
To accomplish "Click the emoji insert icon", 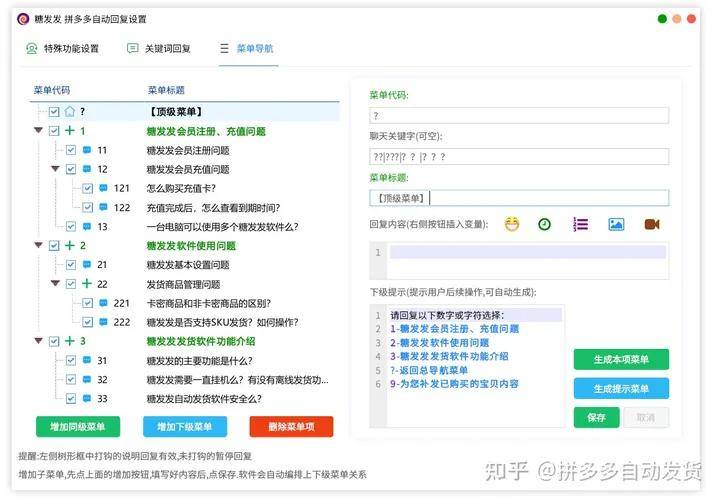I will (x=512, y=224).
